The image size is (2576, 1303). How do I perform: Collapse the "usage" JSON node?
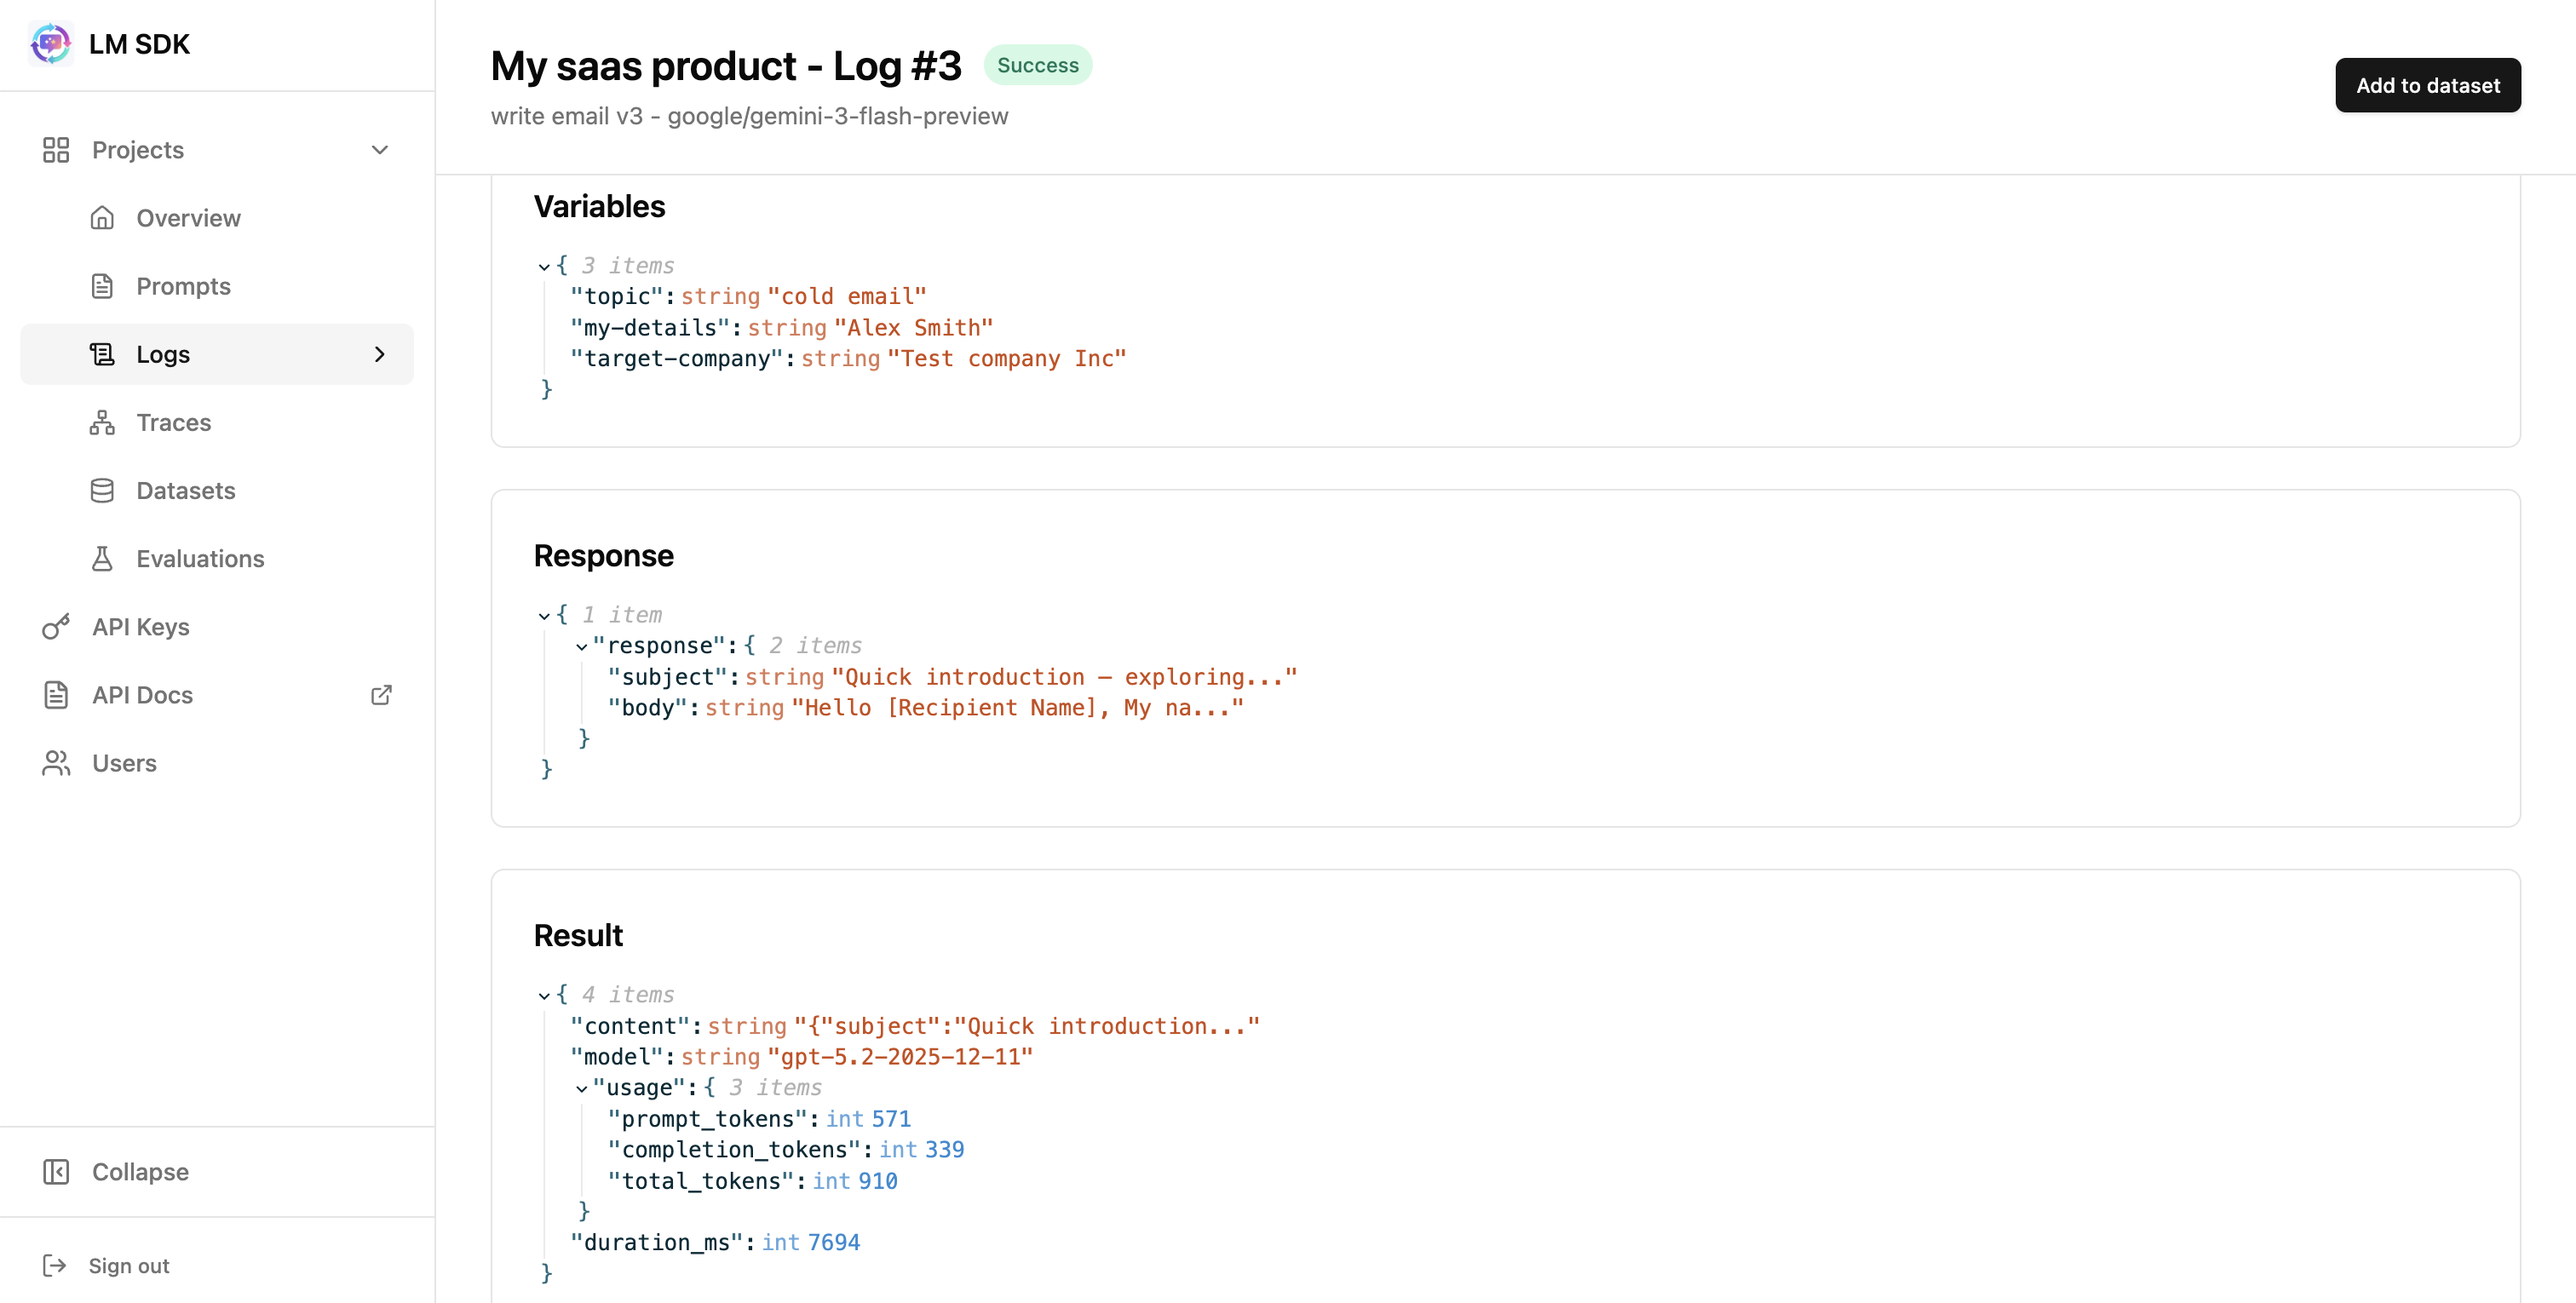[x=581, y=1089]
